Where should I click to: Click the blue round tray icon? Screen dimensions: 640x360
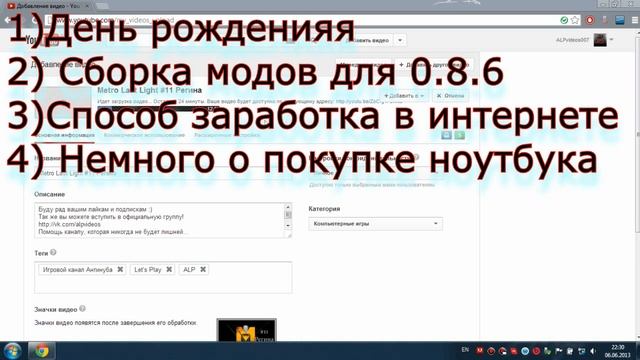(525, 351)
